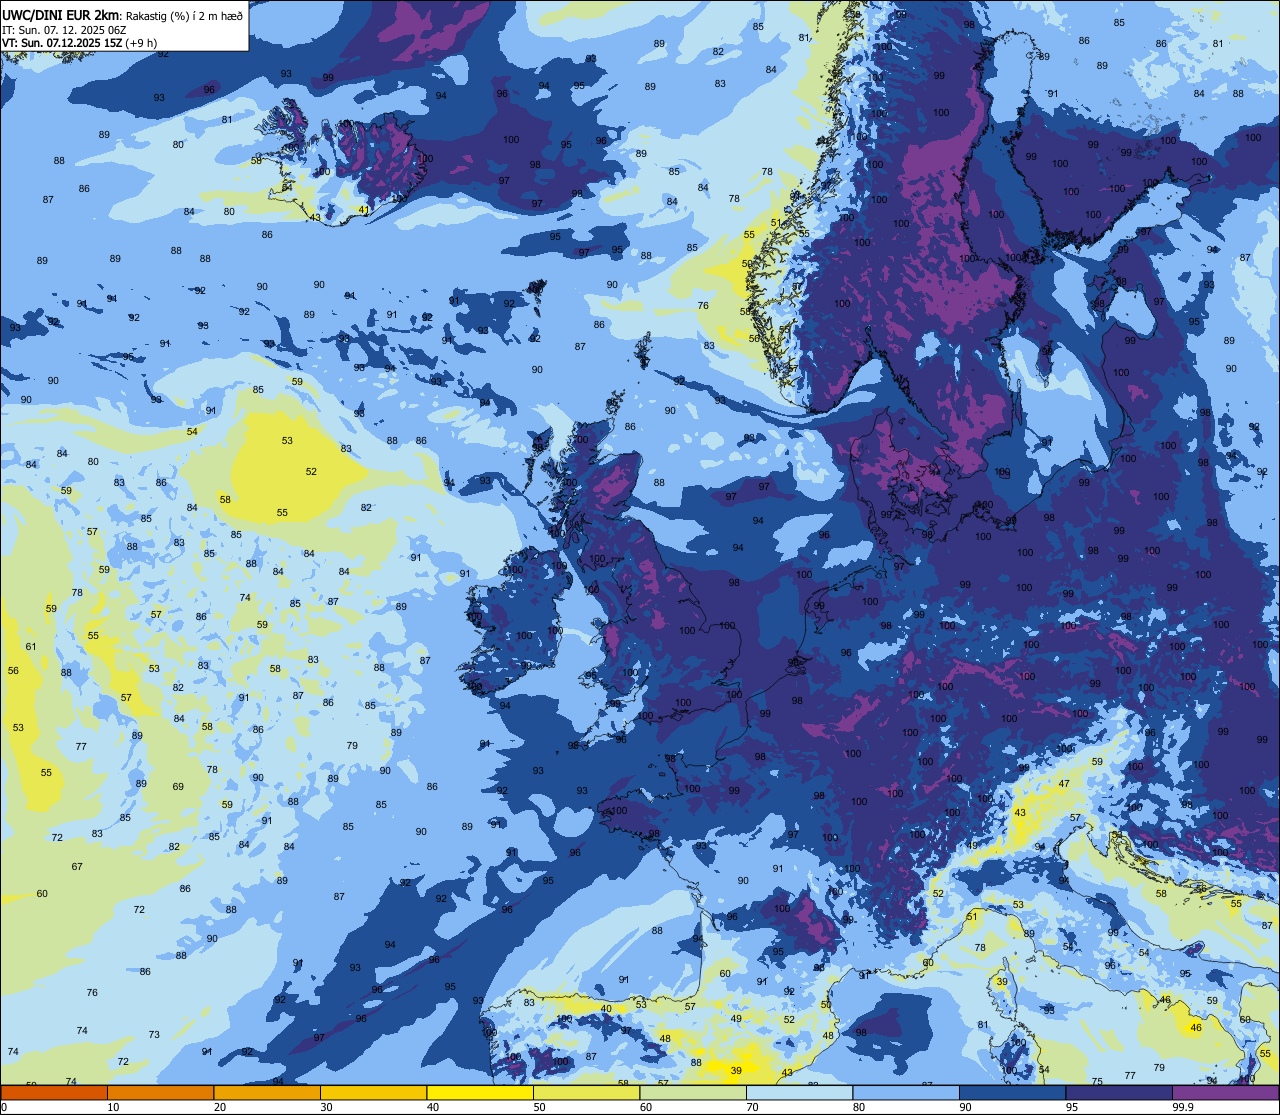Click the dark orange 0–10 legend swatch
This screenshot has height=1115, width=1280.
(x=54, y=1092)
